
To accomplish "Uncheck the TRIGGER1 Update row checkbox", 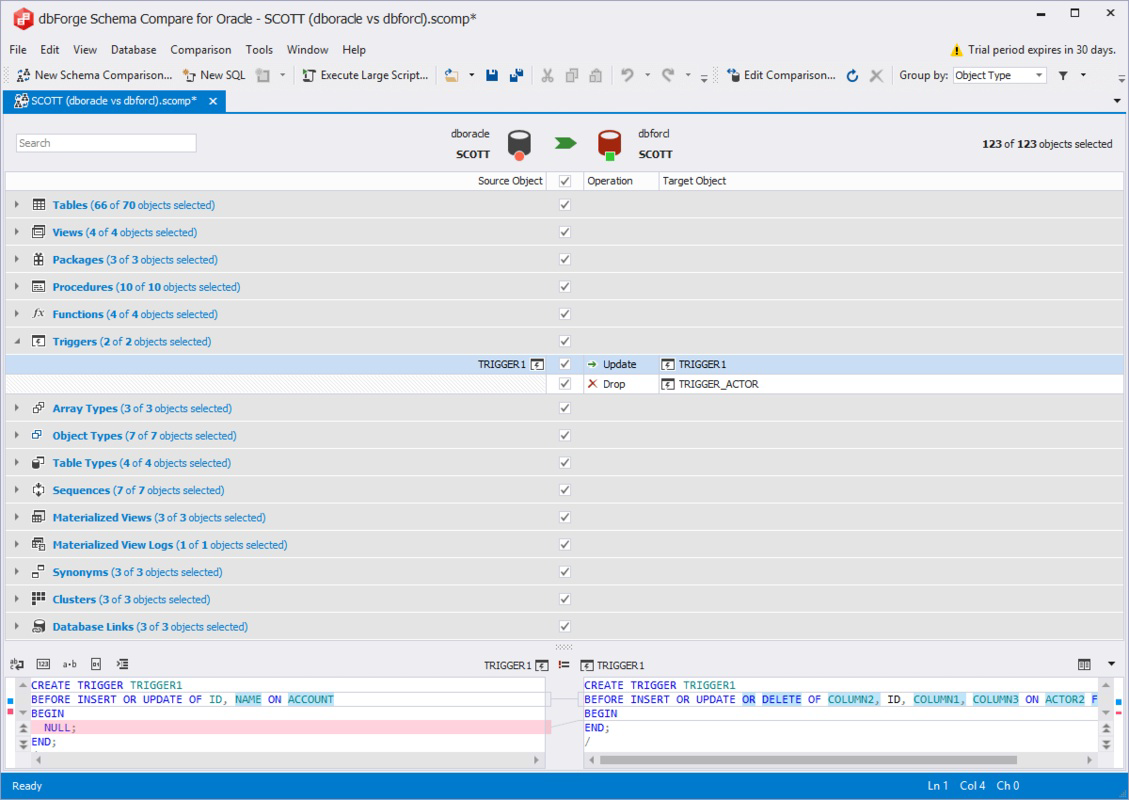I will tap(564, 364).
